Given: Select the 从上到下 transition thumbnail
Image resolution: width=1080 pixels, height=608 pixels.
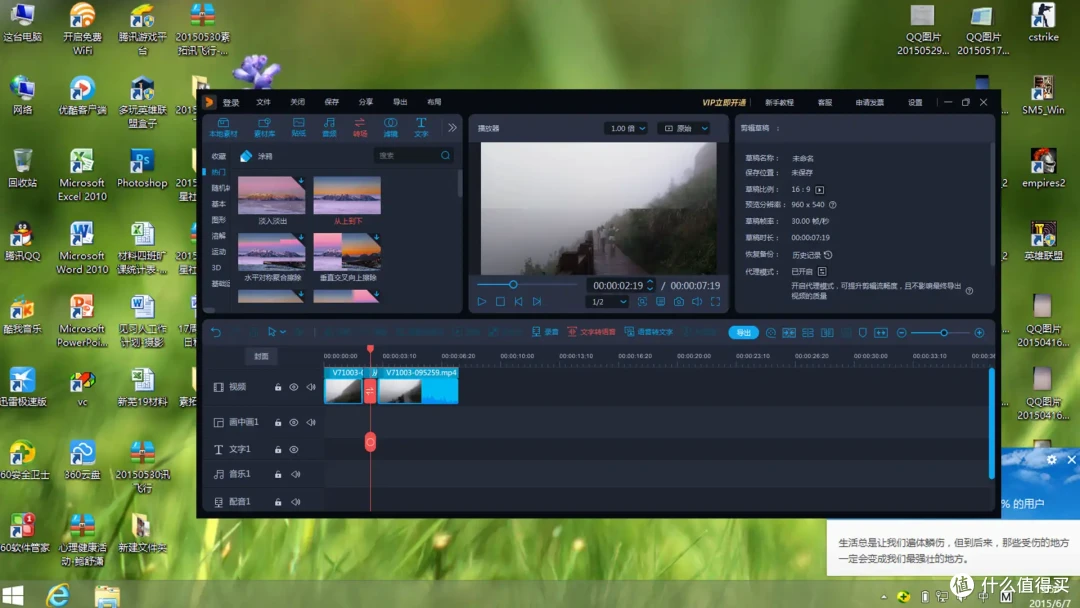Looking at the screenshot, I should coord(347,196).
